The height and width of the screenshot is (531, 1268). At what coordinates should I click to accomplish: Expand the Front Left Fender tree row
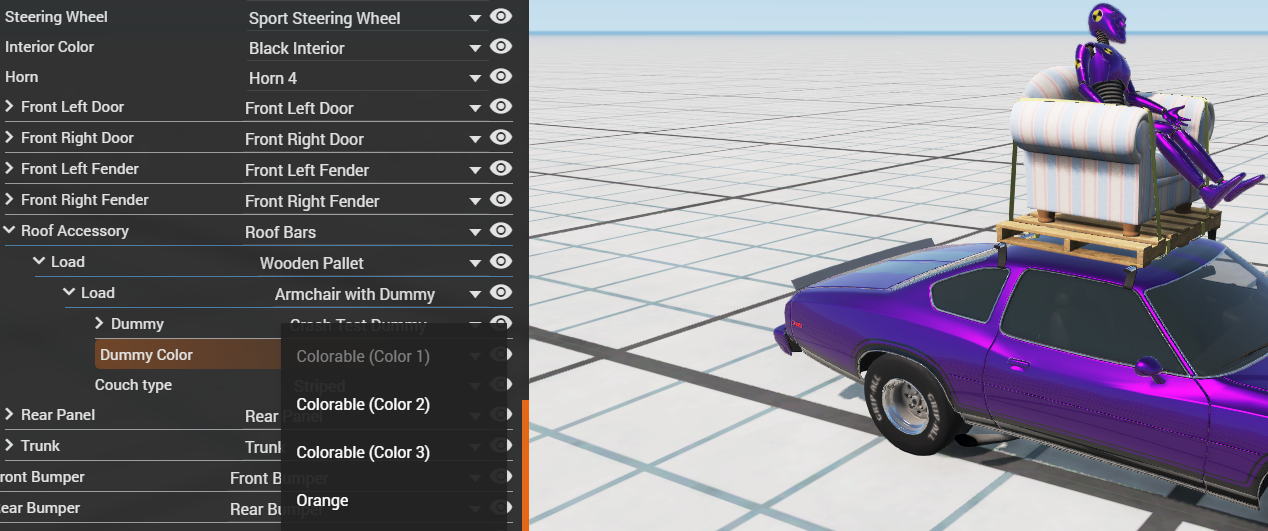point(10,168)
